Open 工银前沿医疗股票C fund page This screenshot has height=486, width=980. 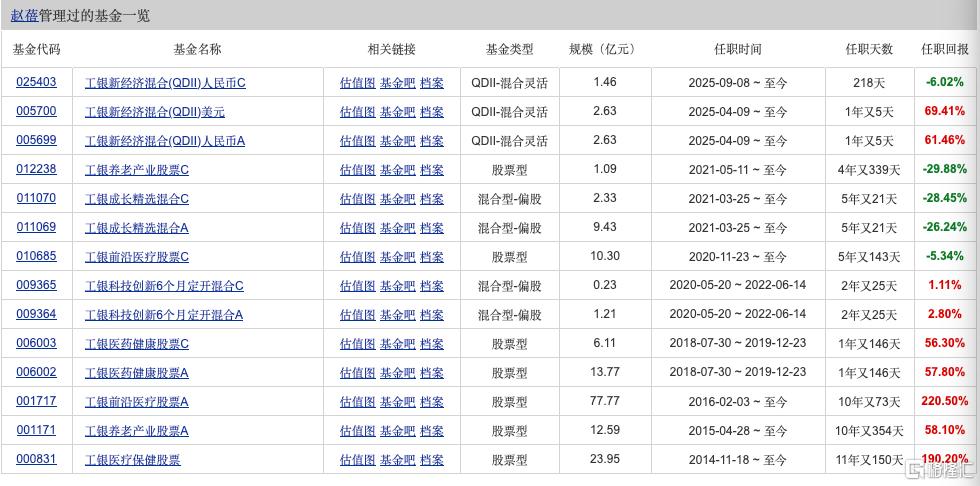137,257
